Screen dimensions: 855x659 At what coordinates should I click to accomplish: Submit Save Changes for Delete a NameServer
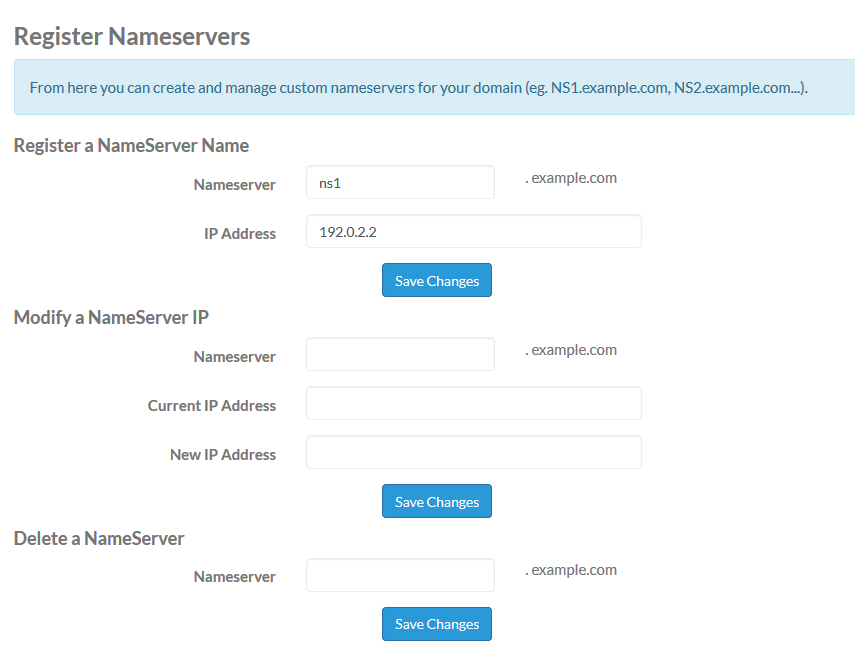click(437, 624)
